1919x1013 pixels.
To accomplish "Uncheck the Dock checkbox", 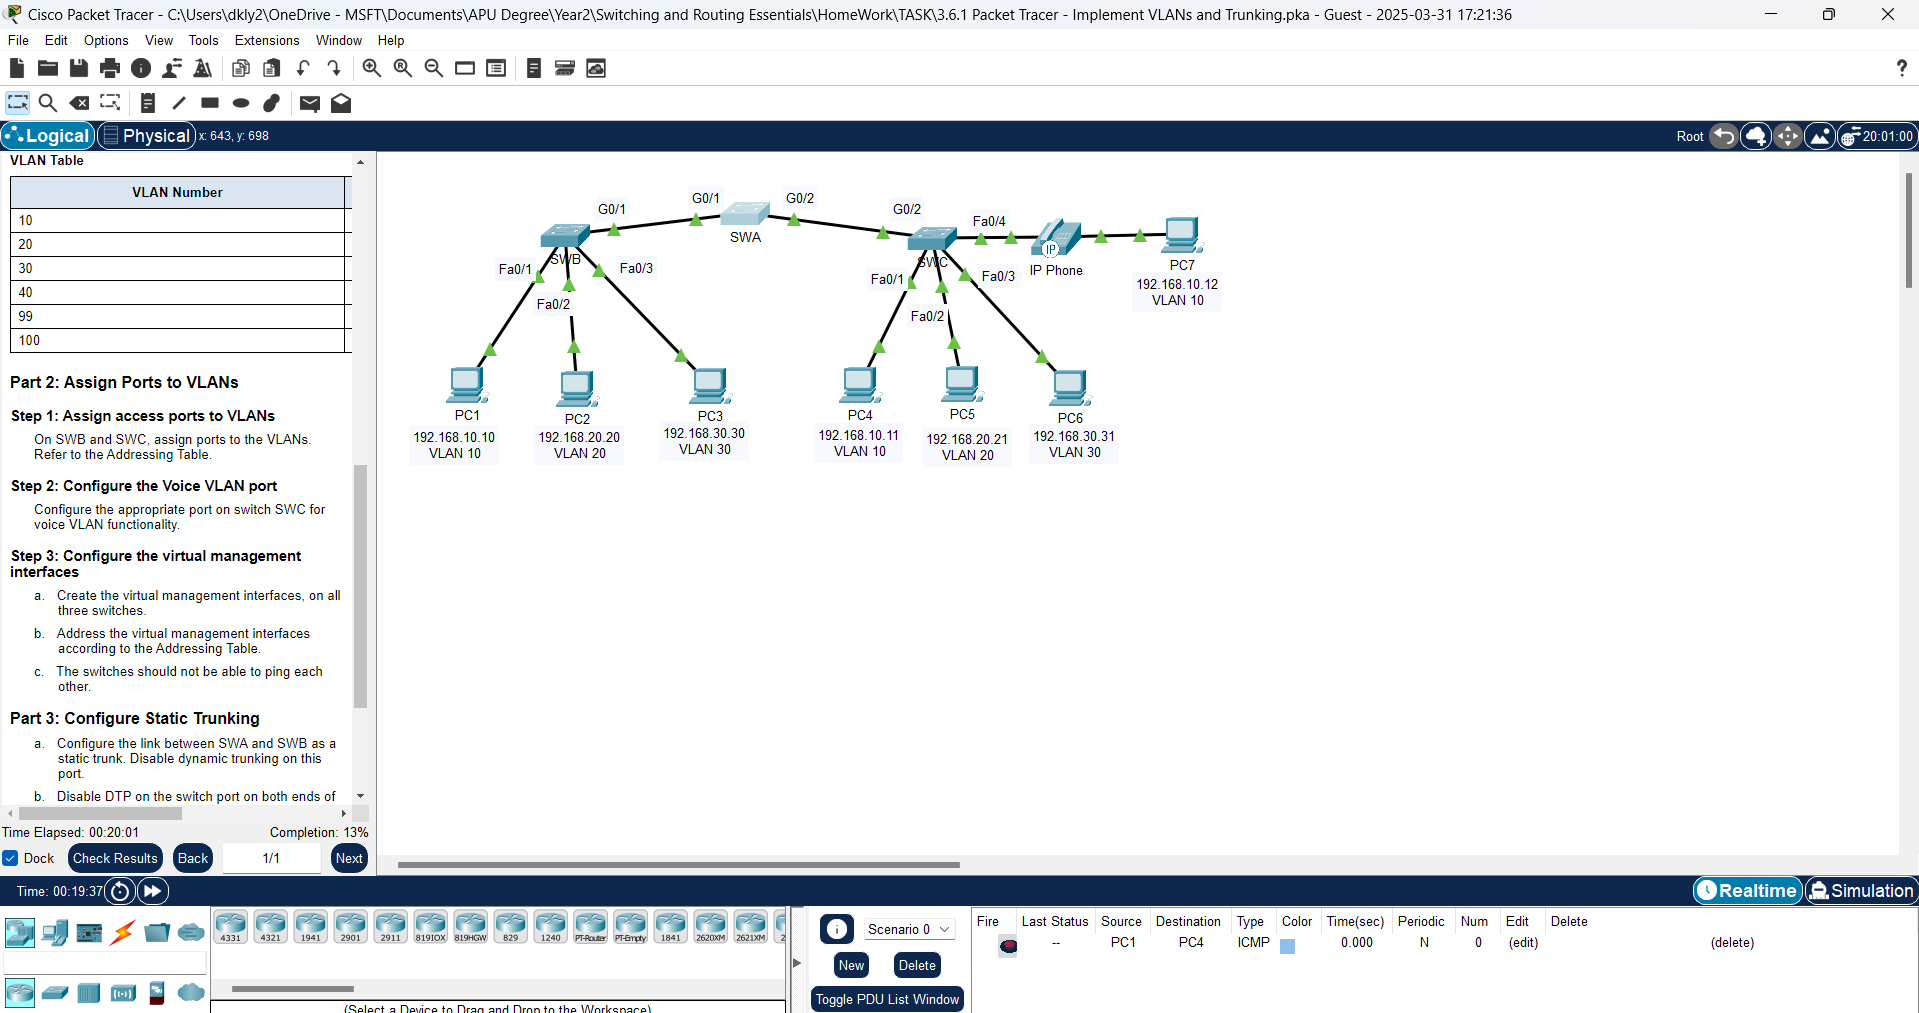I will tap(9, 858).
